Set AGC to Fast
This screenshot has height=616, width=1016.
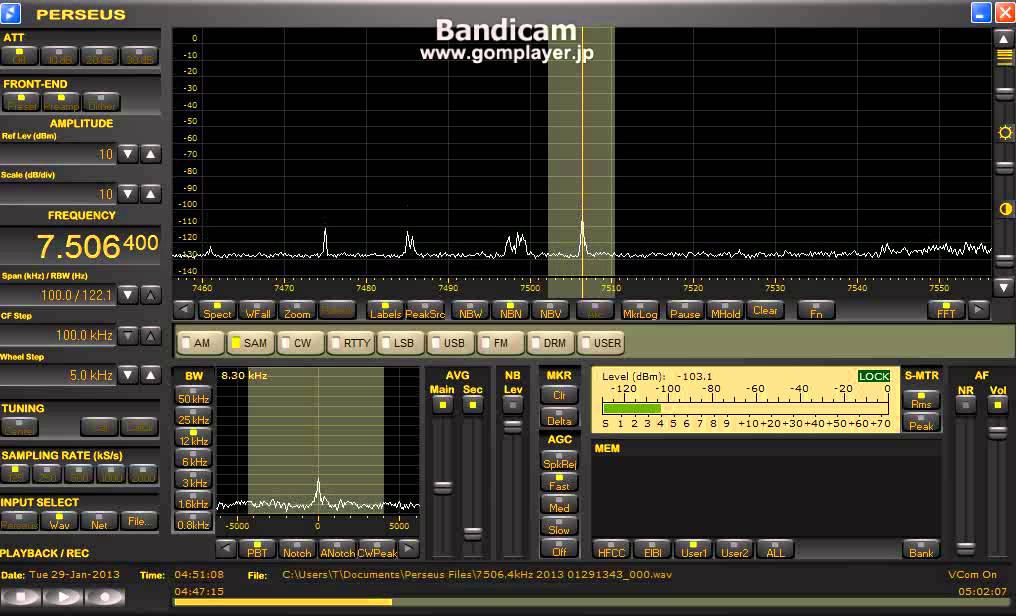(x=559, y=483)
